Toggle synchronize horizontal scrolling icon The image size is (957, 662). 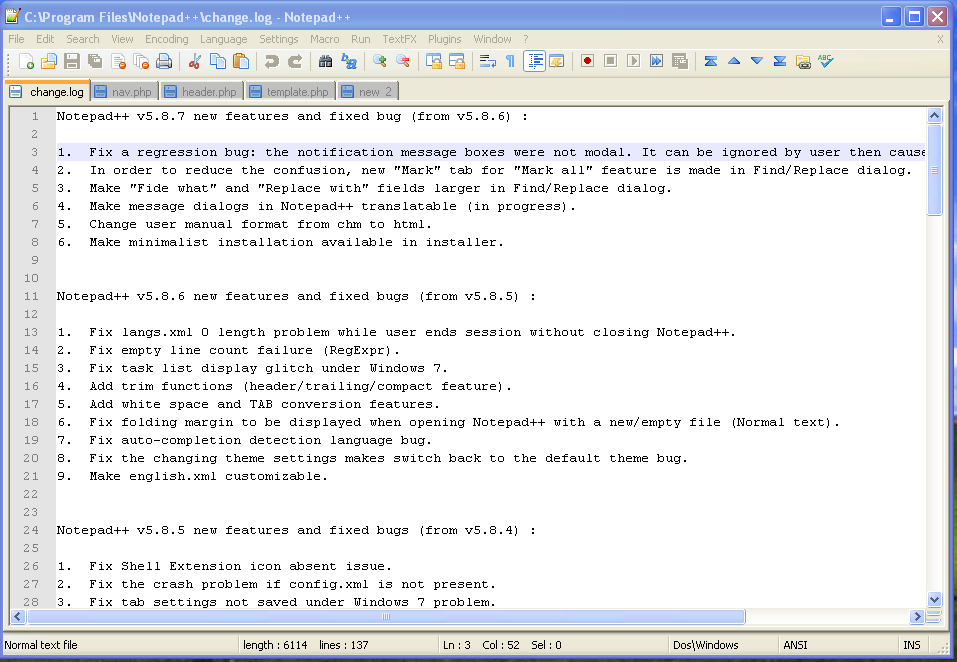(457, 61)
